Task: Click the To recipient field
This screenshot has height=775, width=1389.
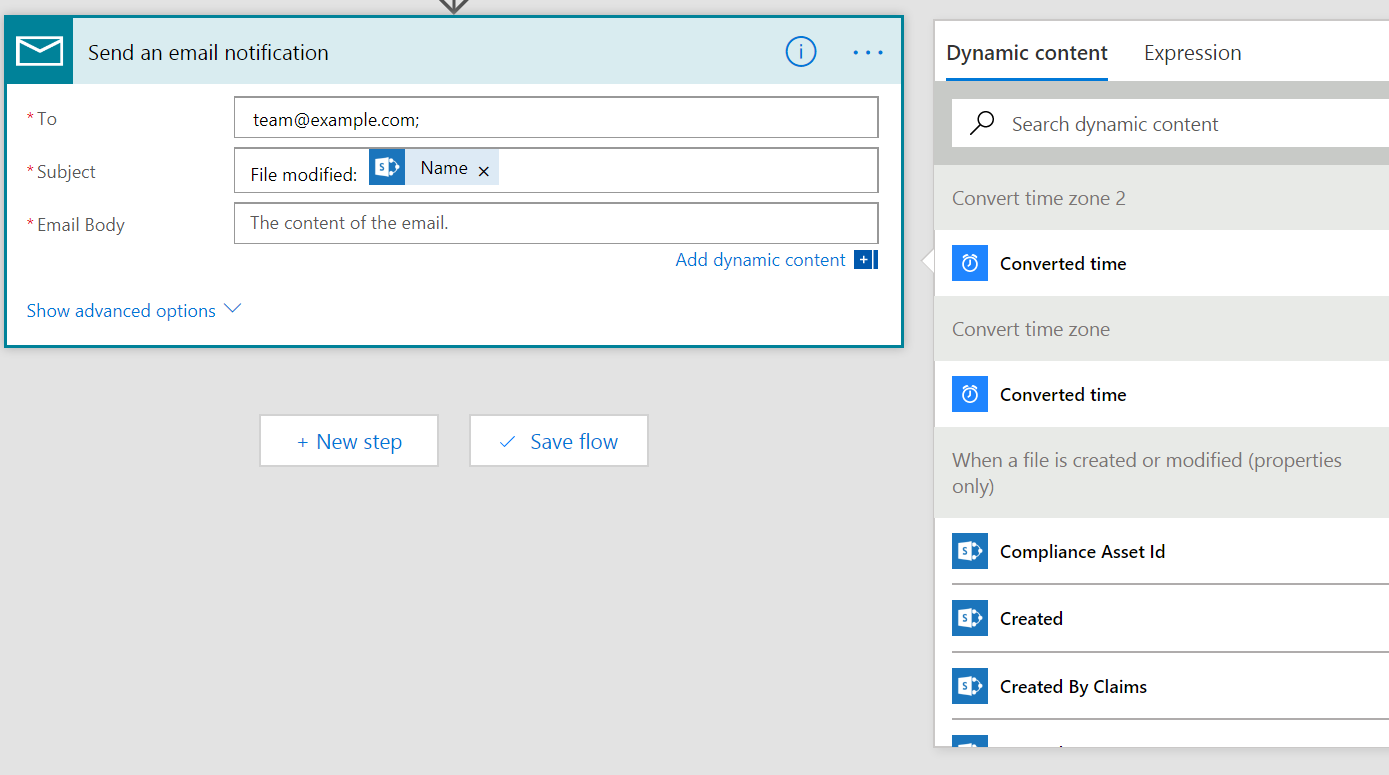Action: [556, 118]
